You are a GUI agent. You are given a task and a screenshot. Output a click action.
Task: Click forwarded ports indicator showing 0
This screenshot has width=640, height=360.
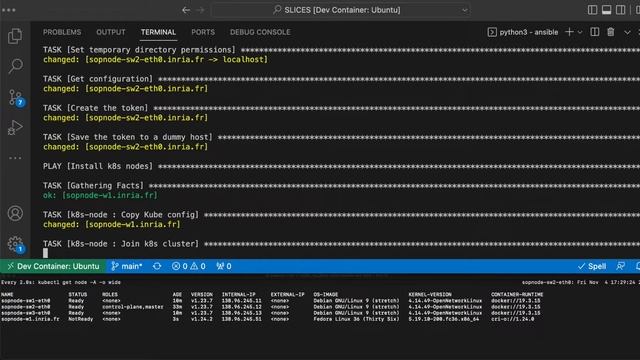pyautogui.click(x=224, y=266)
